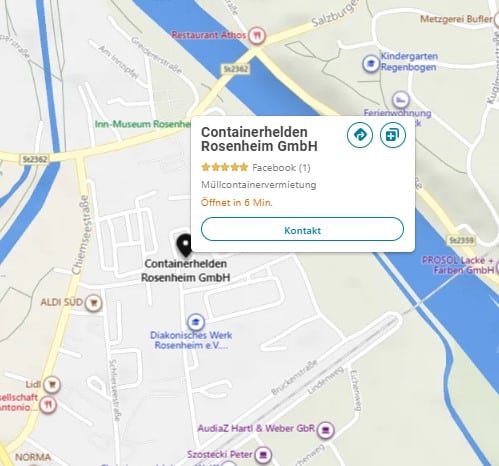This screenshot has height=466, width=499.
Task: Open directions with the route arrow icon
Action: click(360, 135)
